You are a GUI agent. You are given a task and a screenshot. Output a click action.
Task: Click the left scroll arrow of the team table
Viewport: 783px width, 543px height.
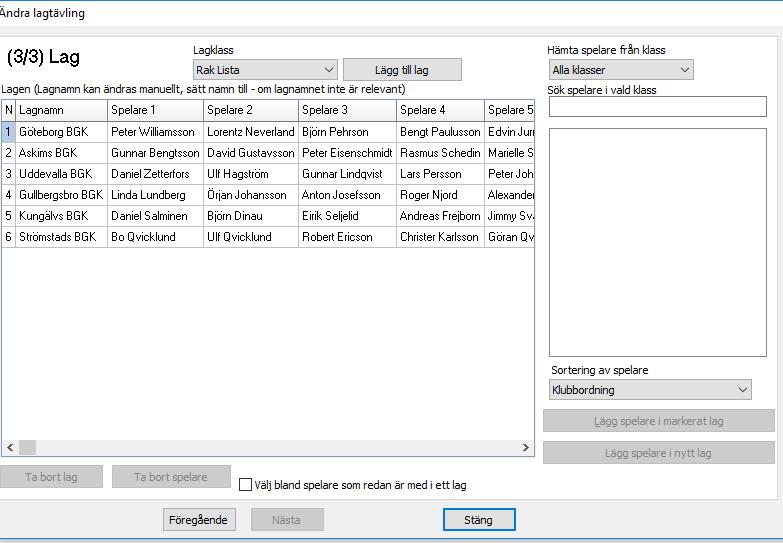click(10, 447)
